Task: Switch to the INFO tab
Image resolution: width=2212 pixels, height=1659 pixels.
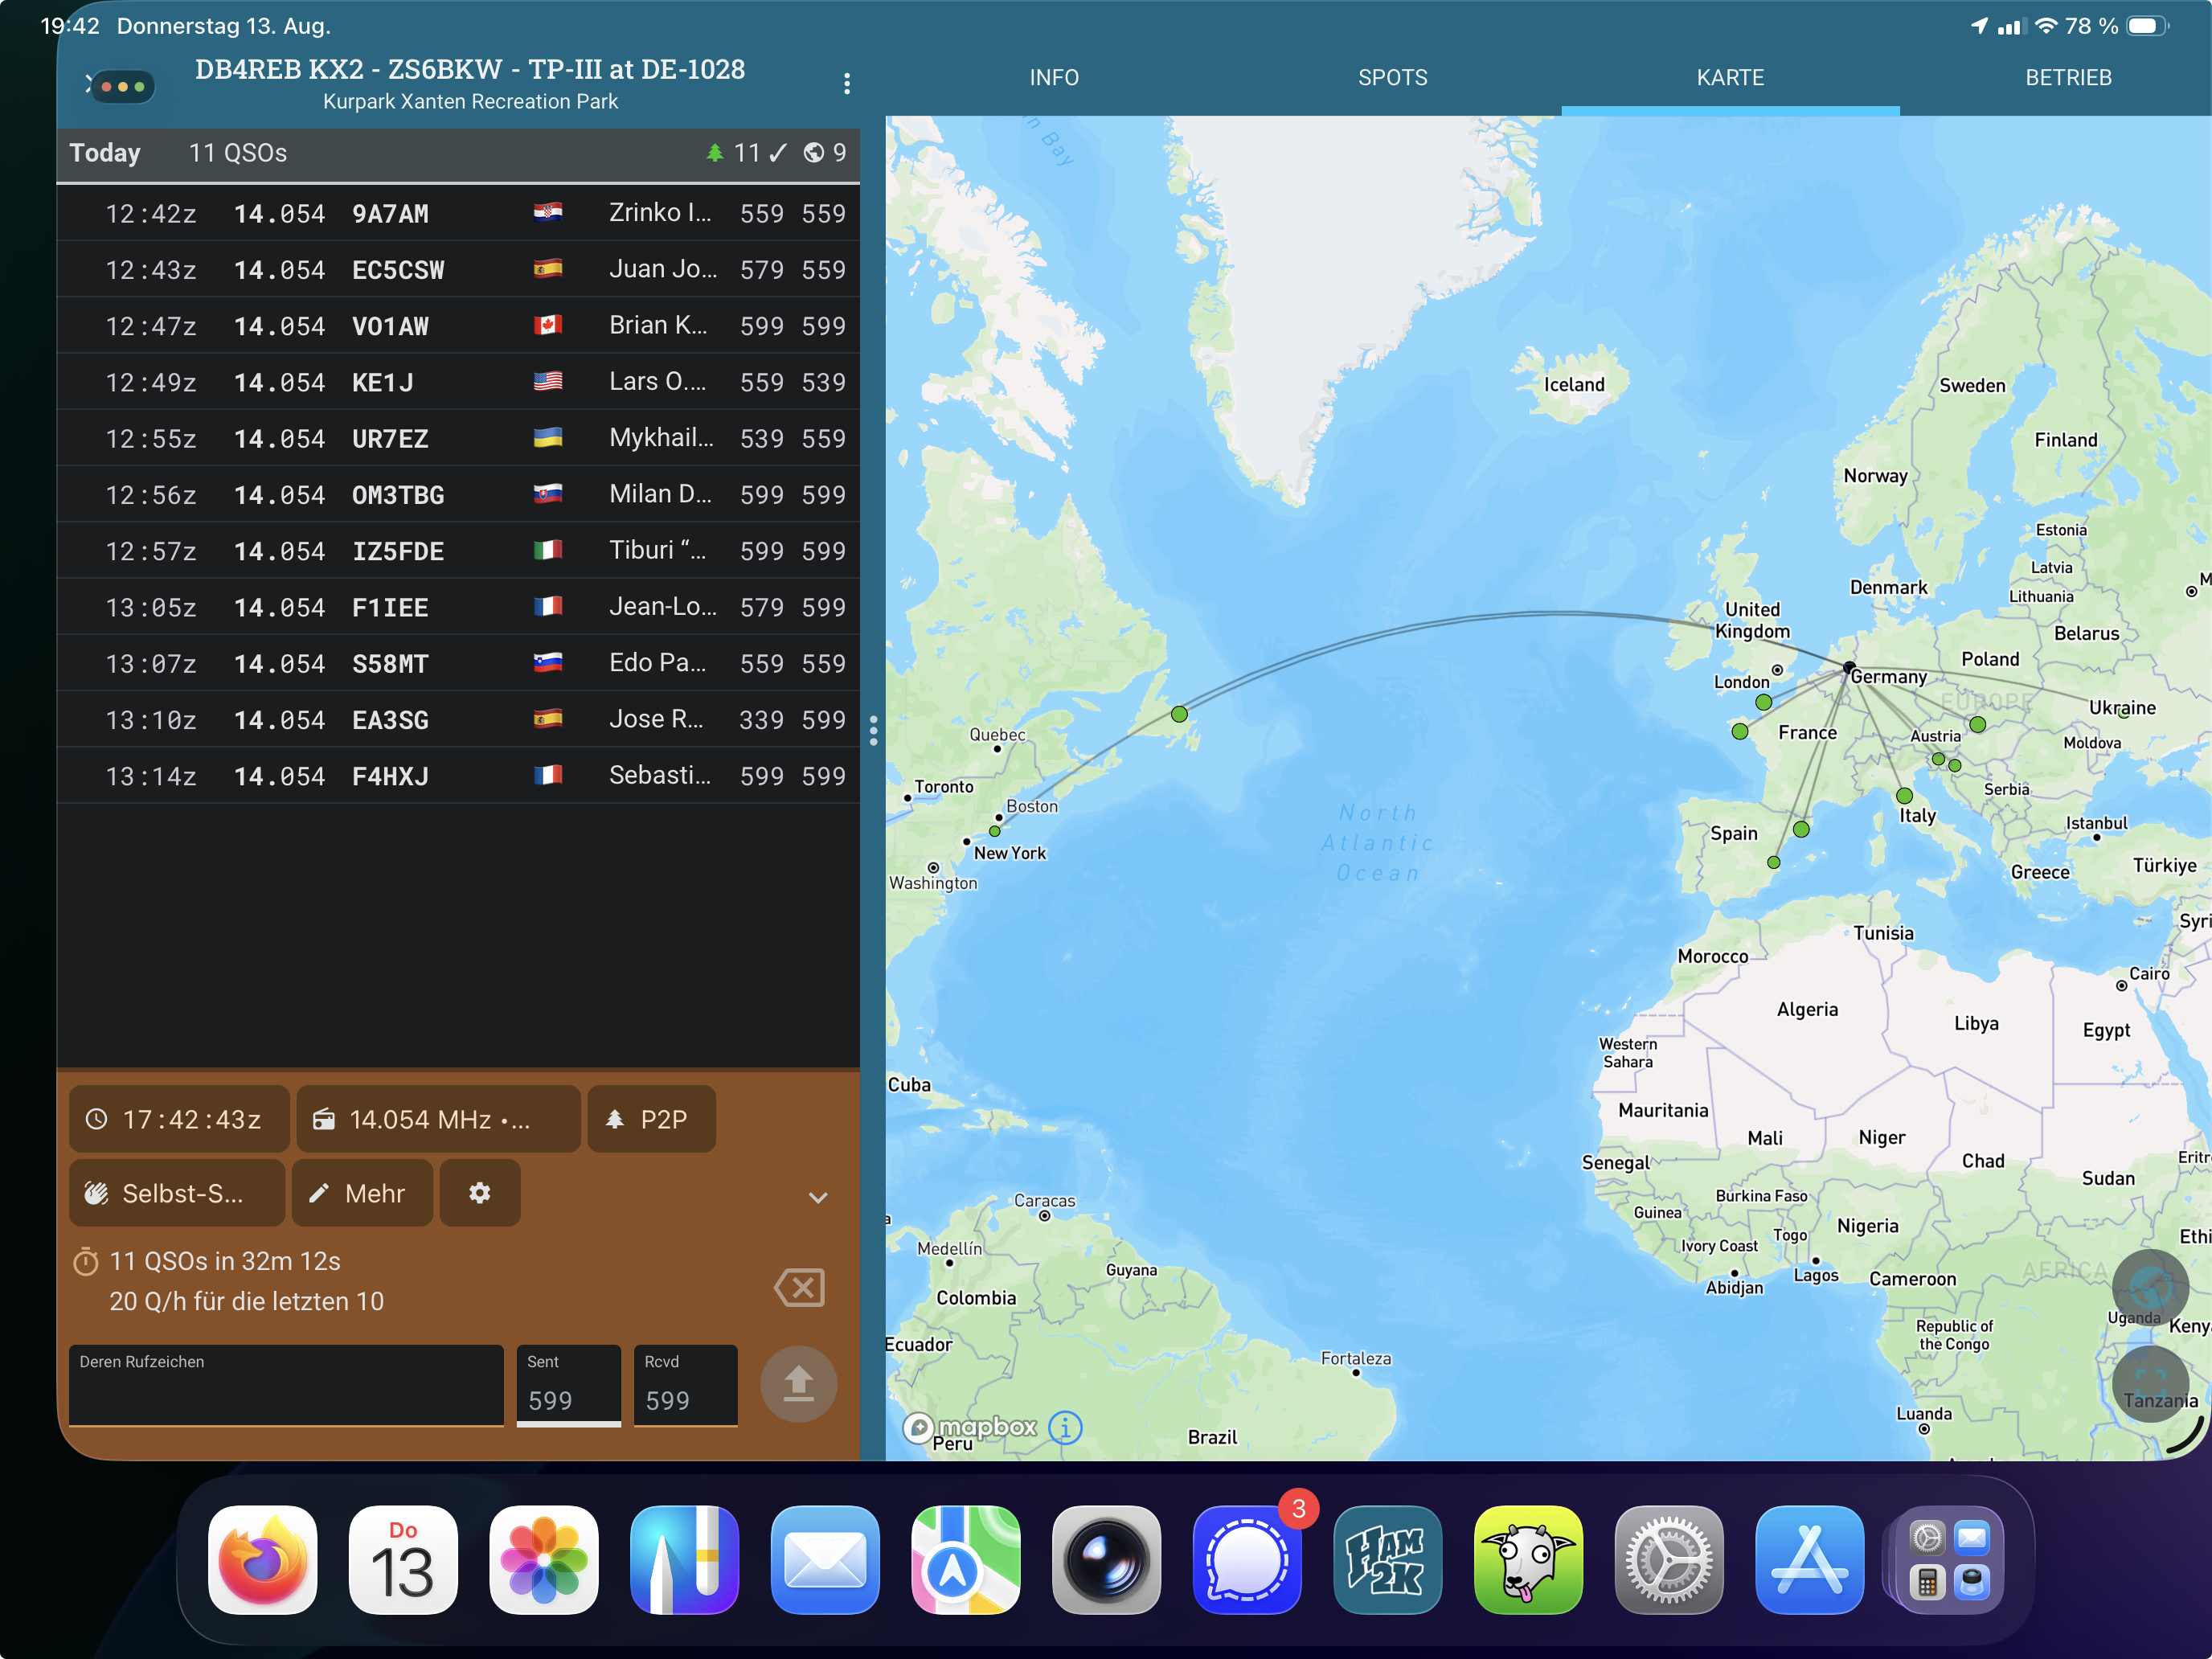Action: click(x=1054, y=78)
